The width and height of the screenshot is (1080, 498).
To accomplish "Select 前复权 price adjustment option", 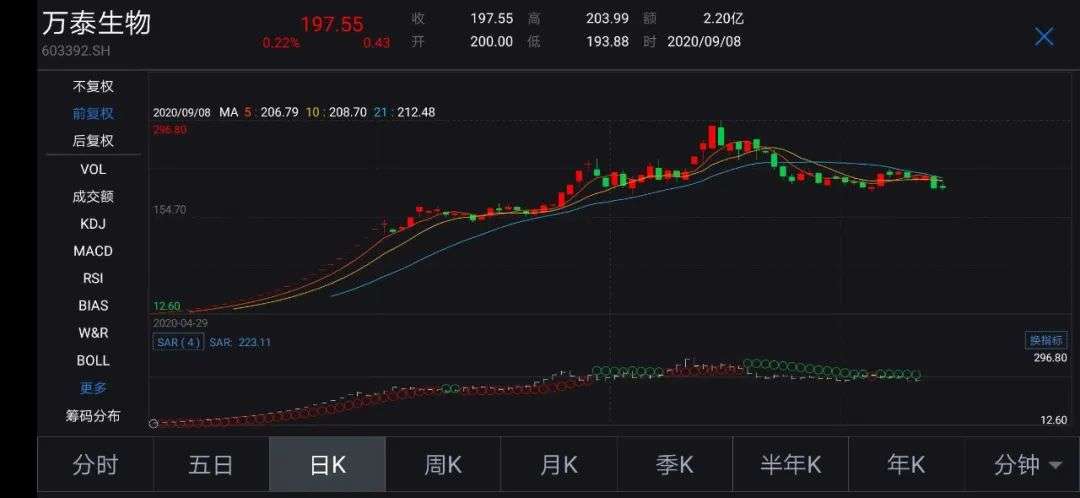I will [93, 114].
